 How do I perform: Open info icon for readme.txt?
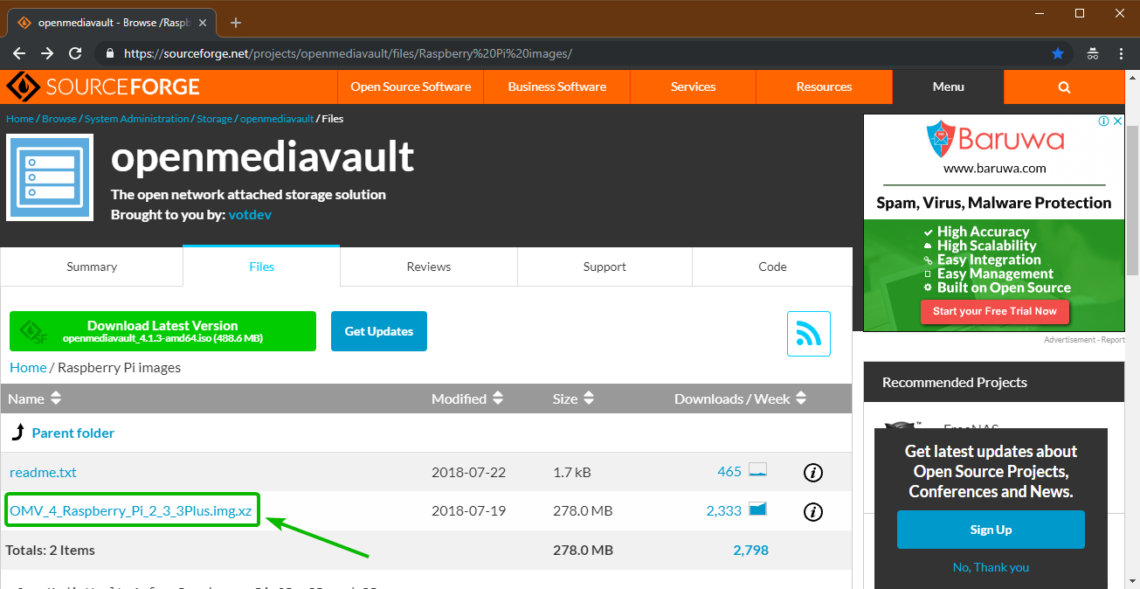point(813,472)
